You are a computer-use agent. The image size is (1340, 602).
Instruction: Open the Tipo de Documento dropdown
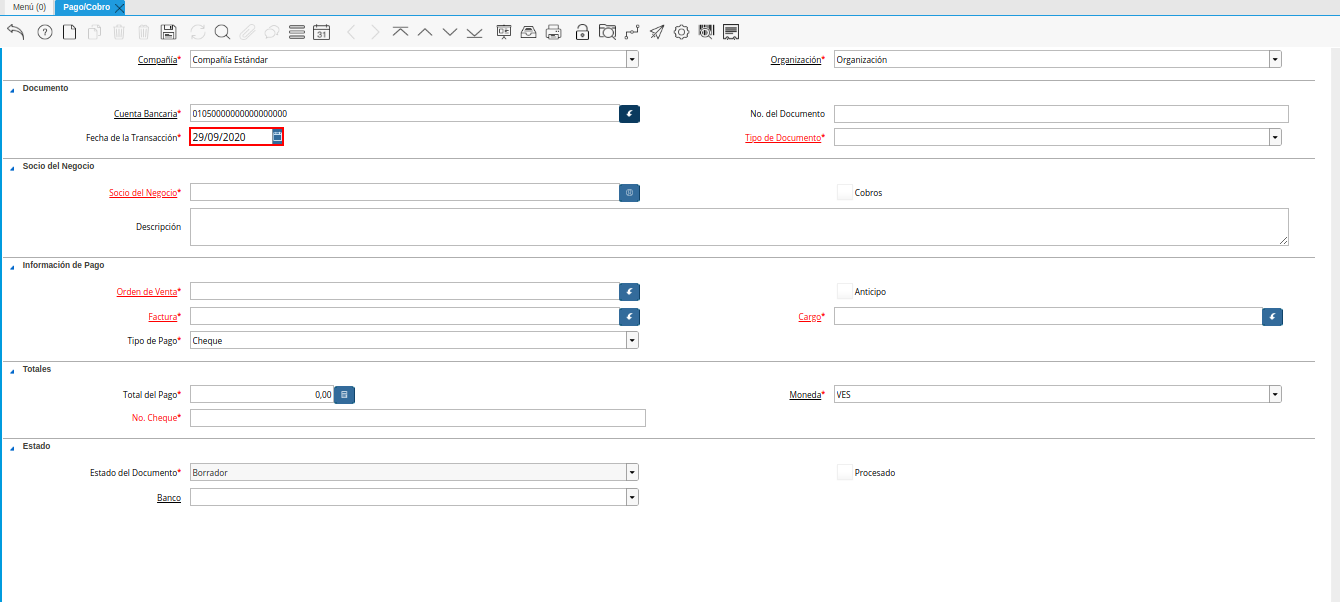pyautogui.click(x=1275, y=137)
